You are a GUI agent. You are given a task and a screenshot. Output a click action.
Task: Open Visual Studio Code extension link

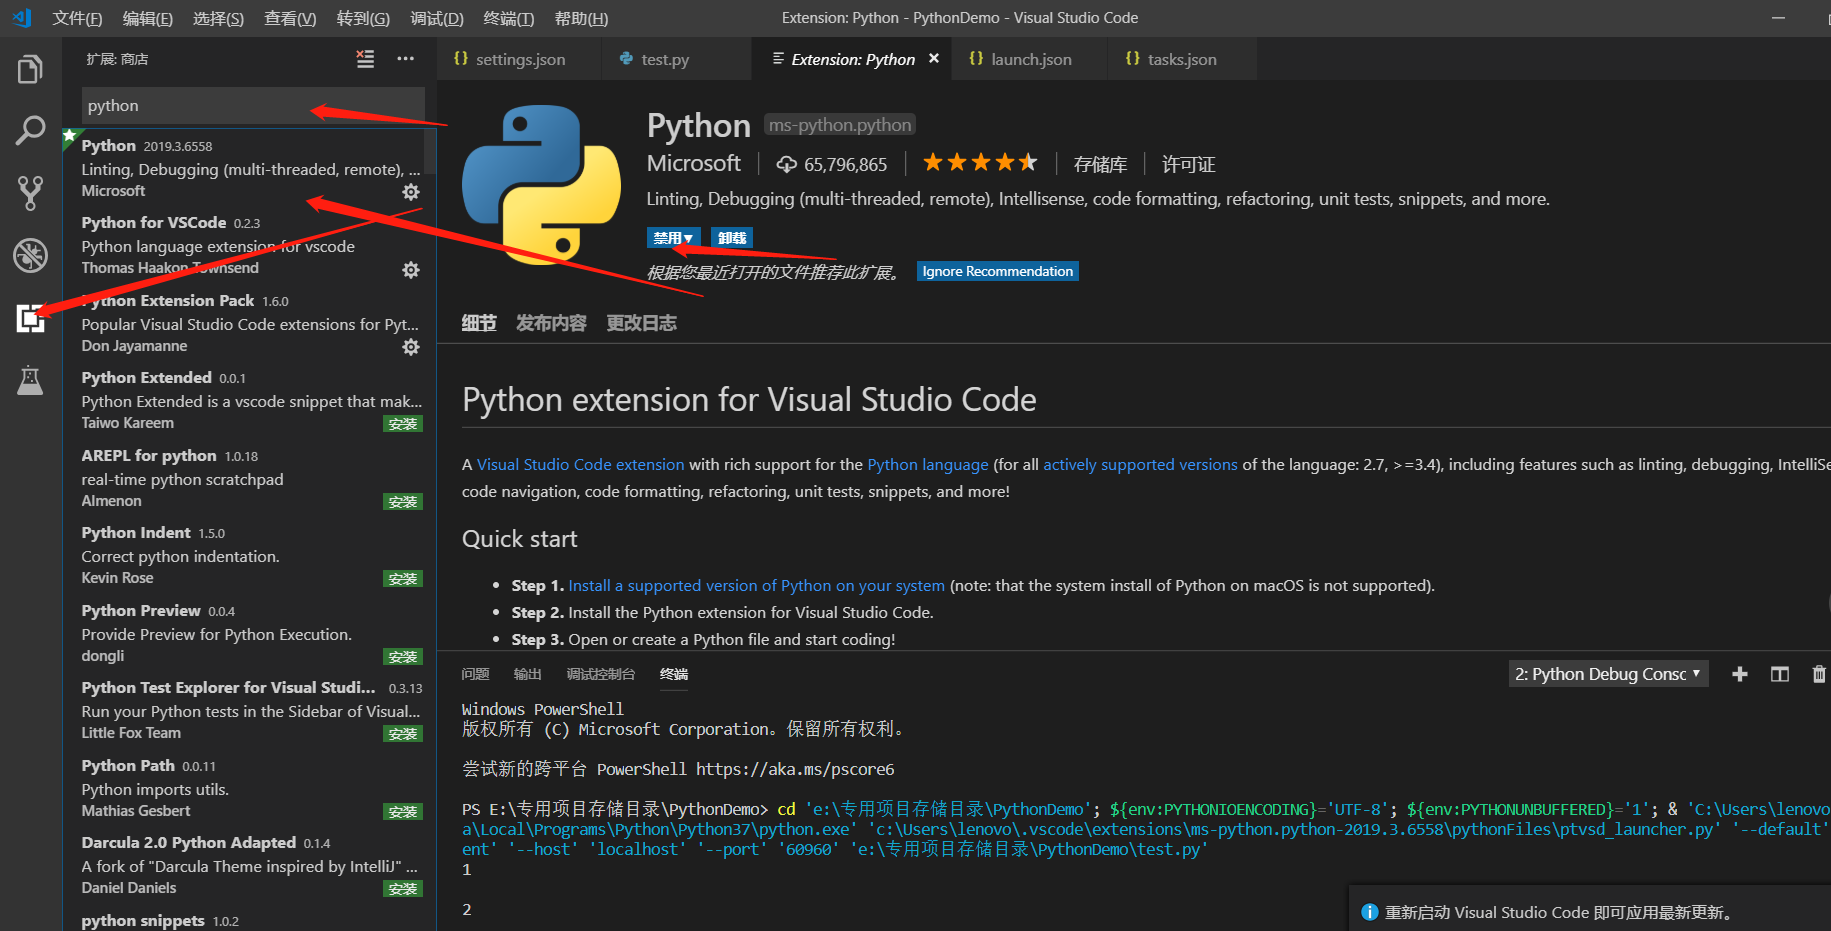point(580,464)
